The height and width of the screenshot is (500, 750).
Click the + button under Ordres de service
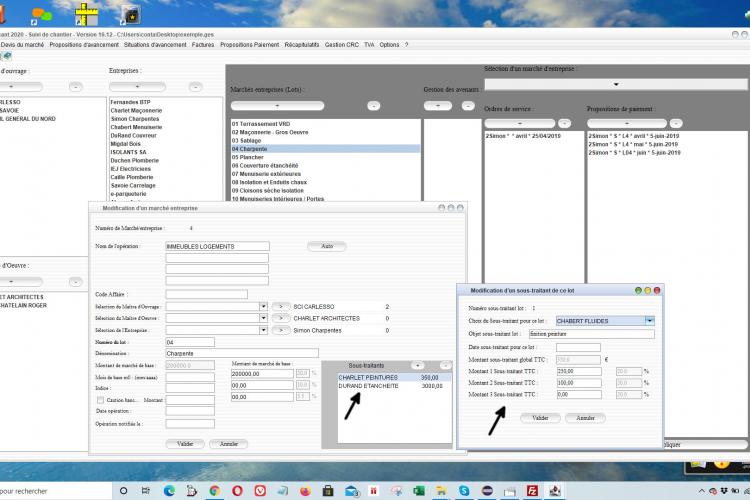tap(519, 123)
